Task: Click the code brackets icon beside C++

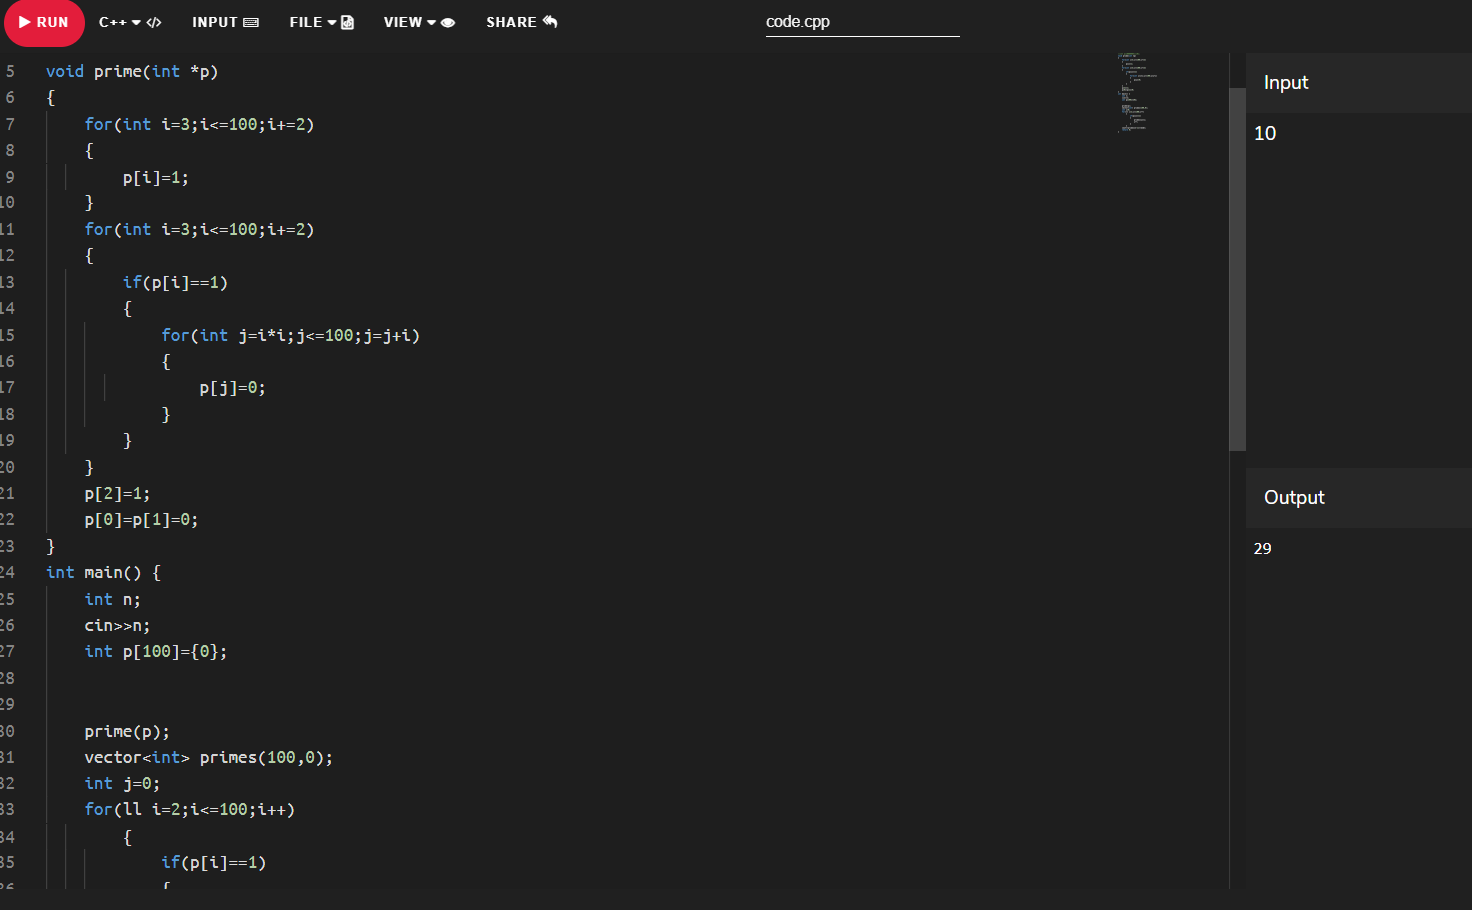Action: [154, 22]
